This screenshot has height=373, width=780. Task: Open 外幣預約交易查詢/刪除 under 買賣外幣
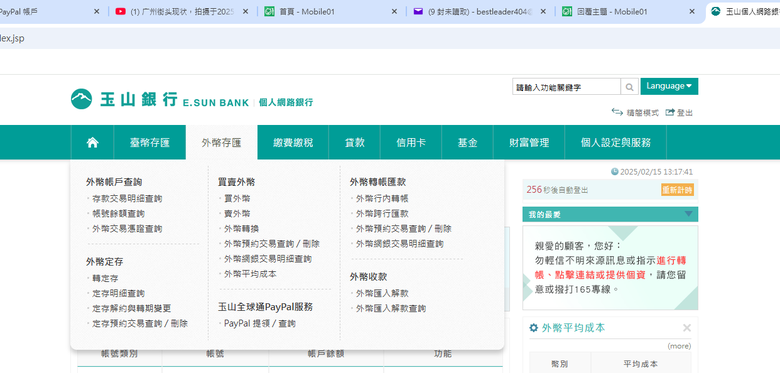272,244
